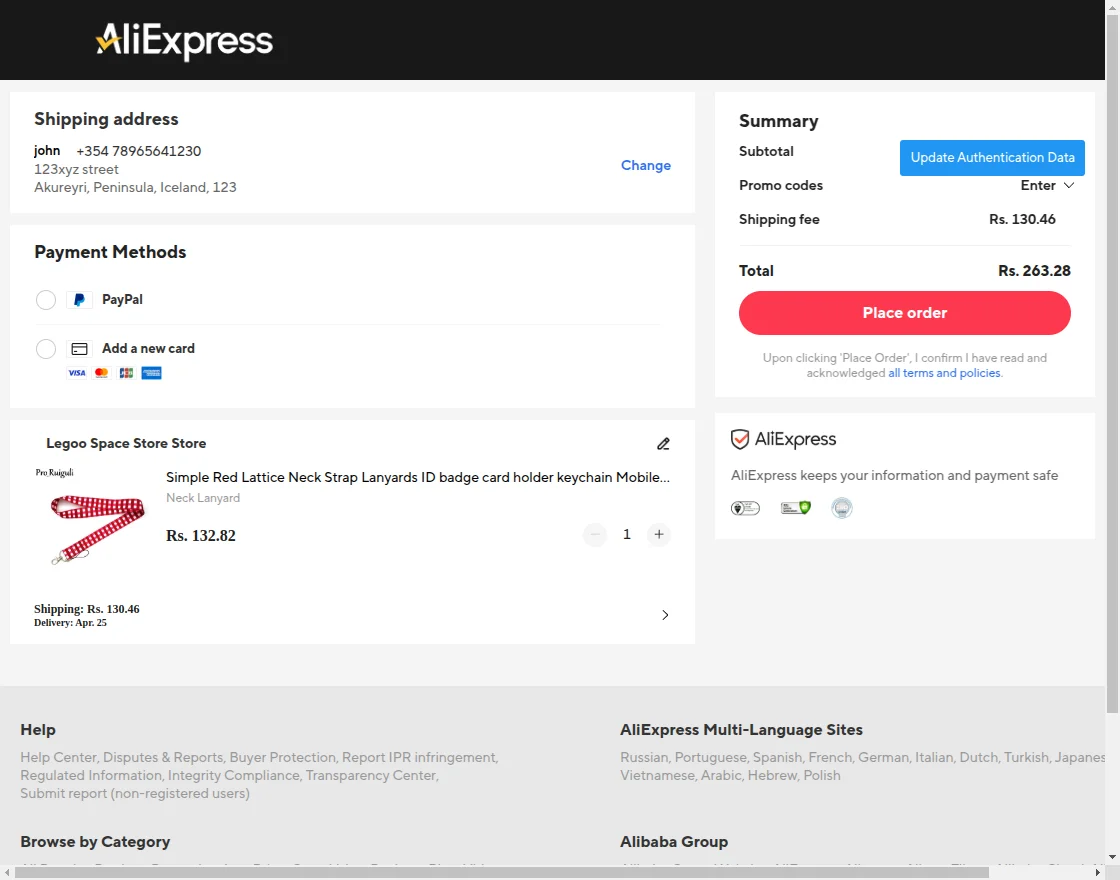Switch to the Dutch language site
This screenshot has height=880, width=1120.
(979, 757)
